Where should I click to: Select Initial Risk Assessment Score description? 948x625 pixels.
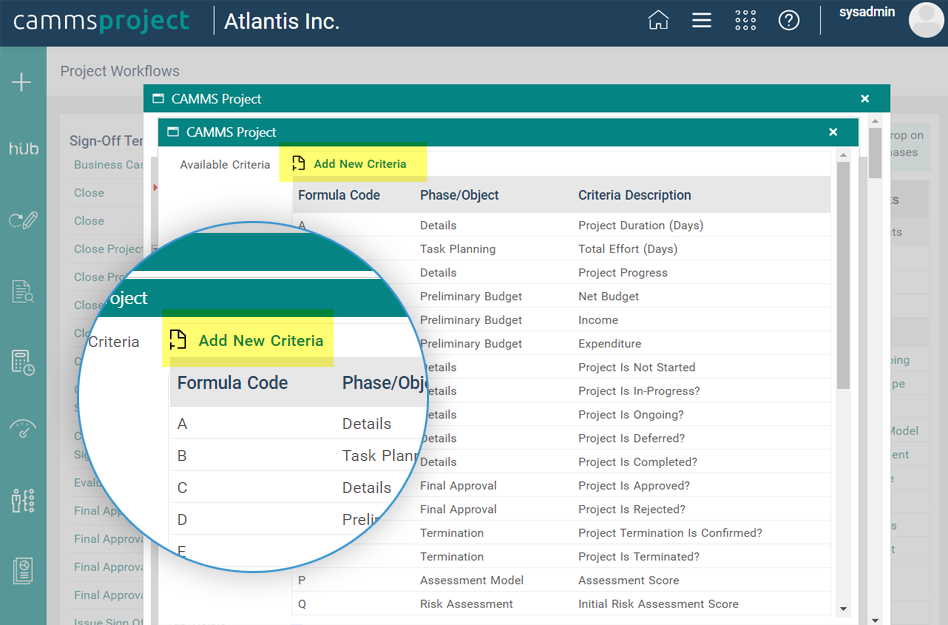658,604
